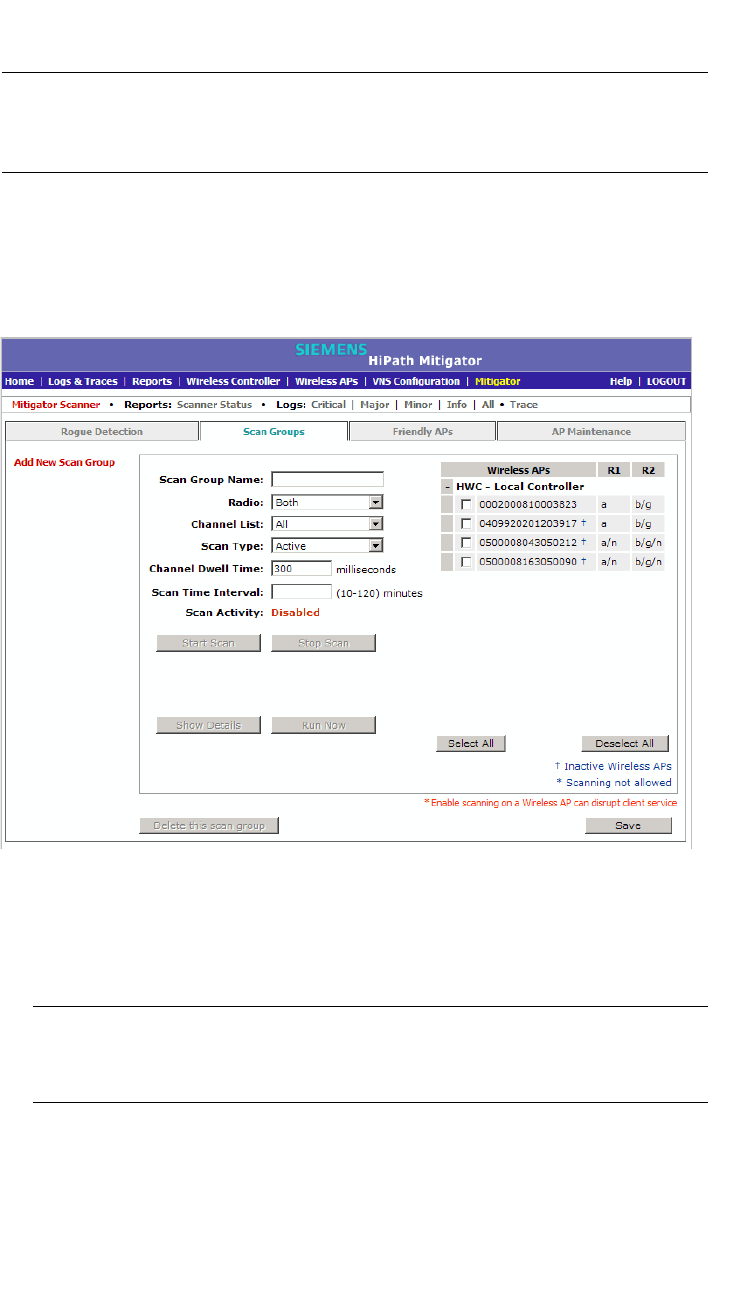
Task: Click AP serial 0500008163050090
Action: (x=528, y=563)
